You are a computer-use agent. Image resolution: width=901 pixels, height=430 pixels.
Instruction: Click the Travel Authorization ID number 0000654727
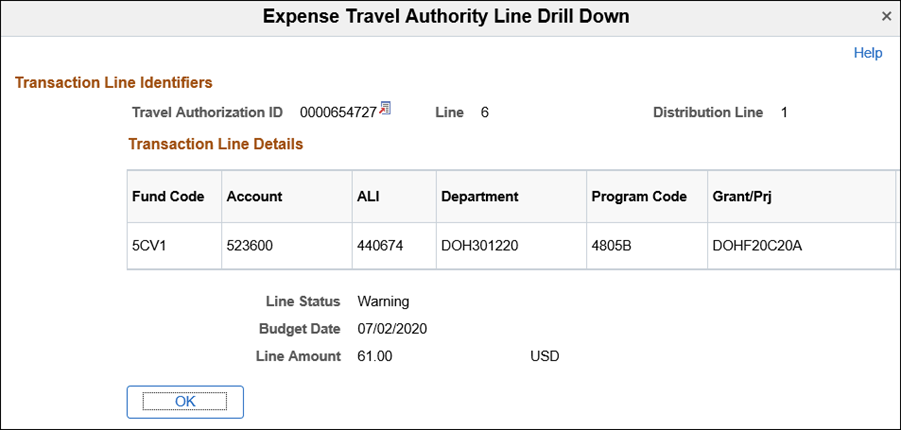[338, 113]
